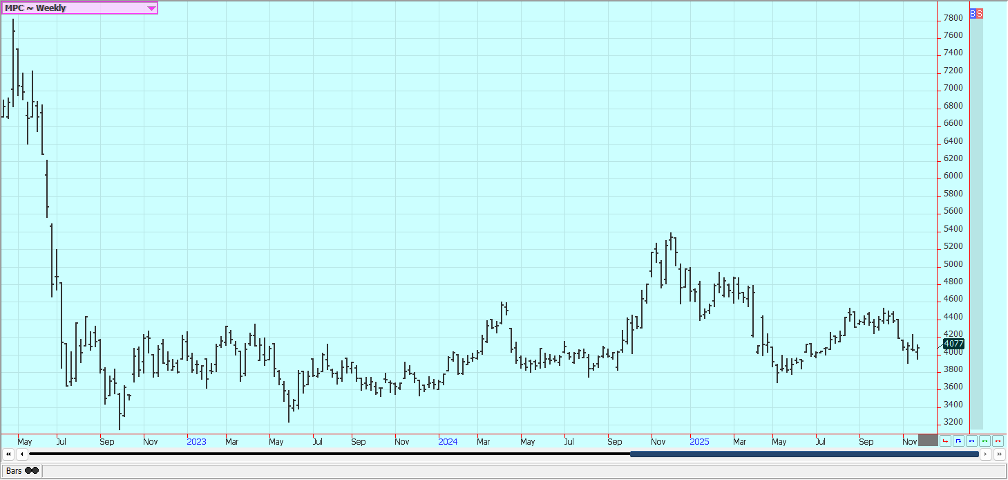Screen dimensions: 1008x480
Task: Step chart one bar left
Action: [22, 454]
